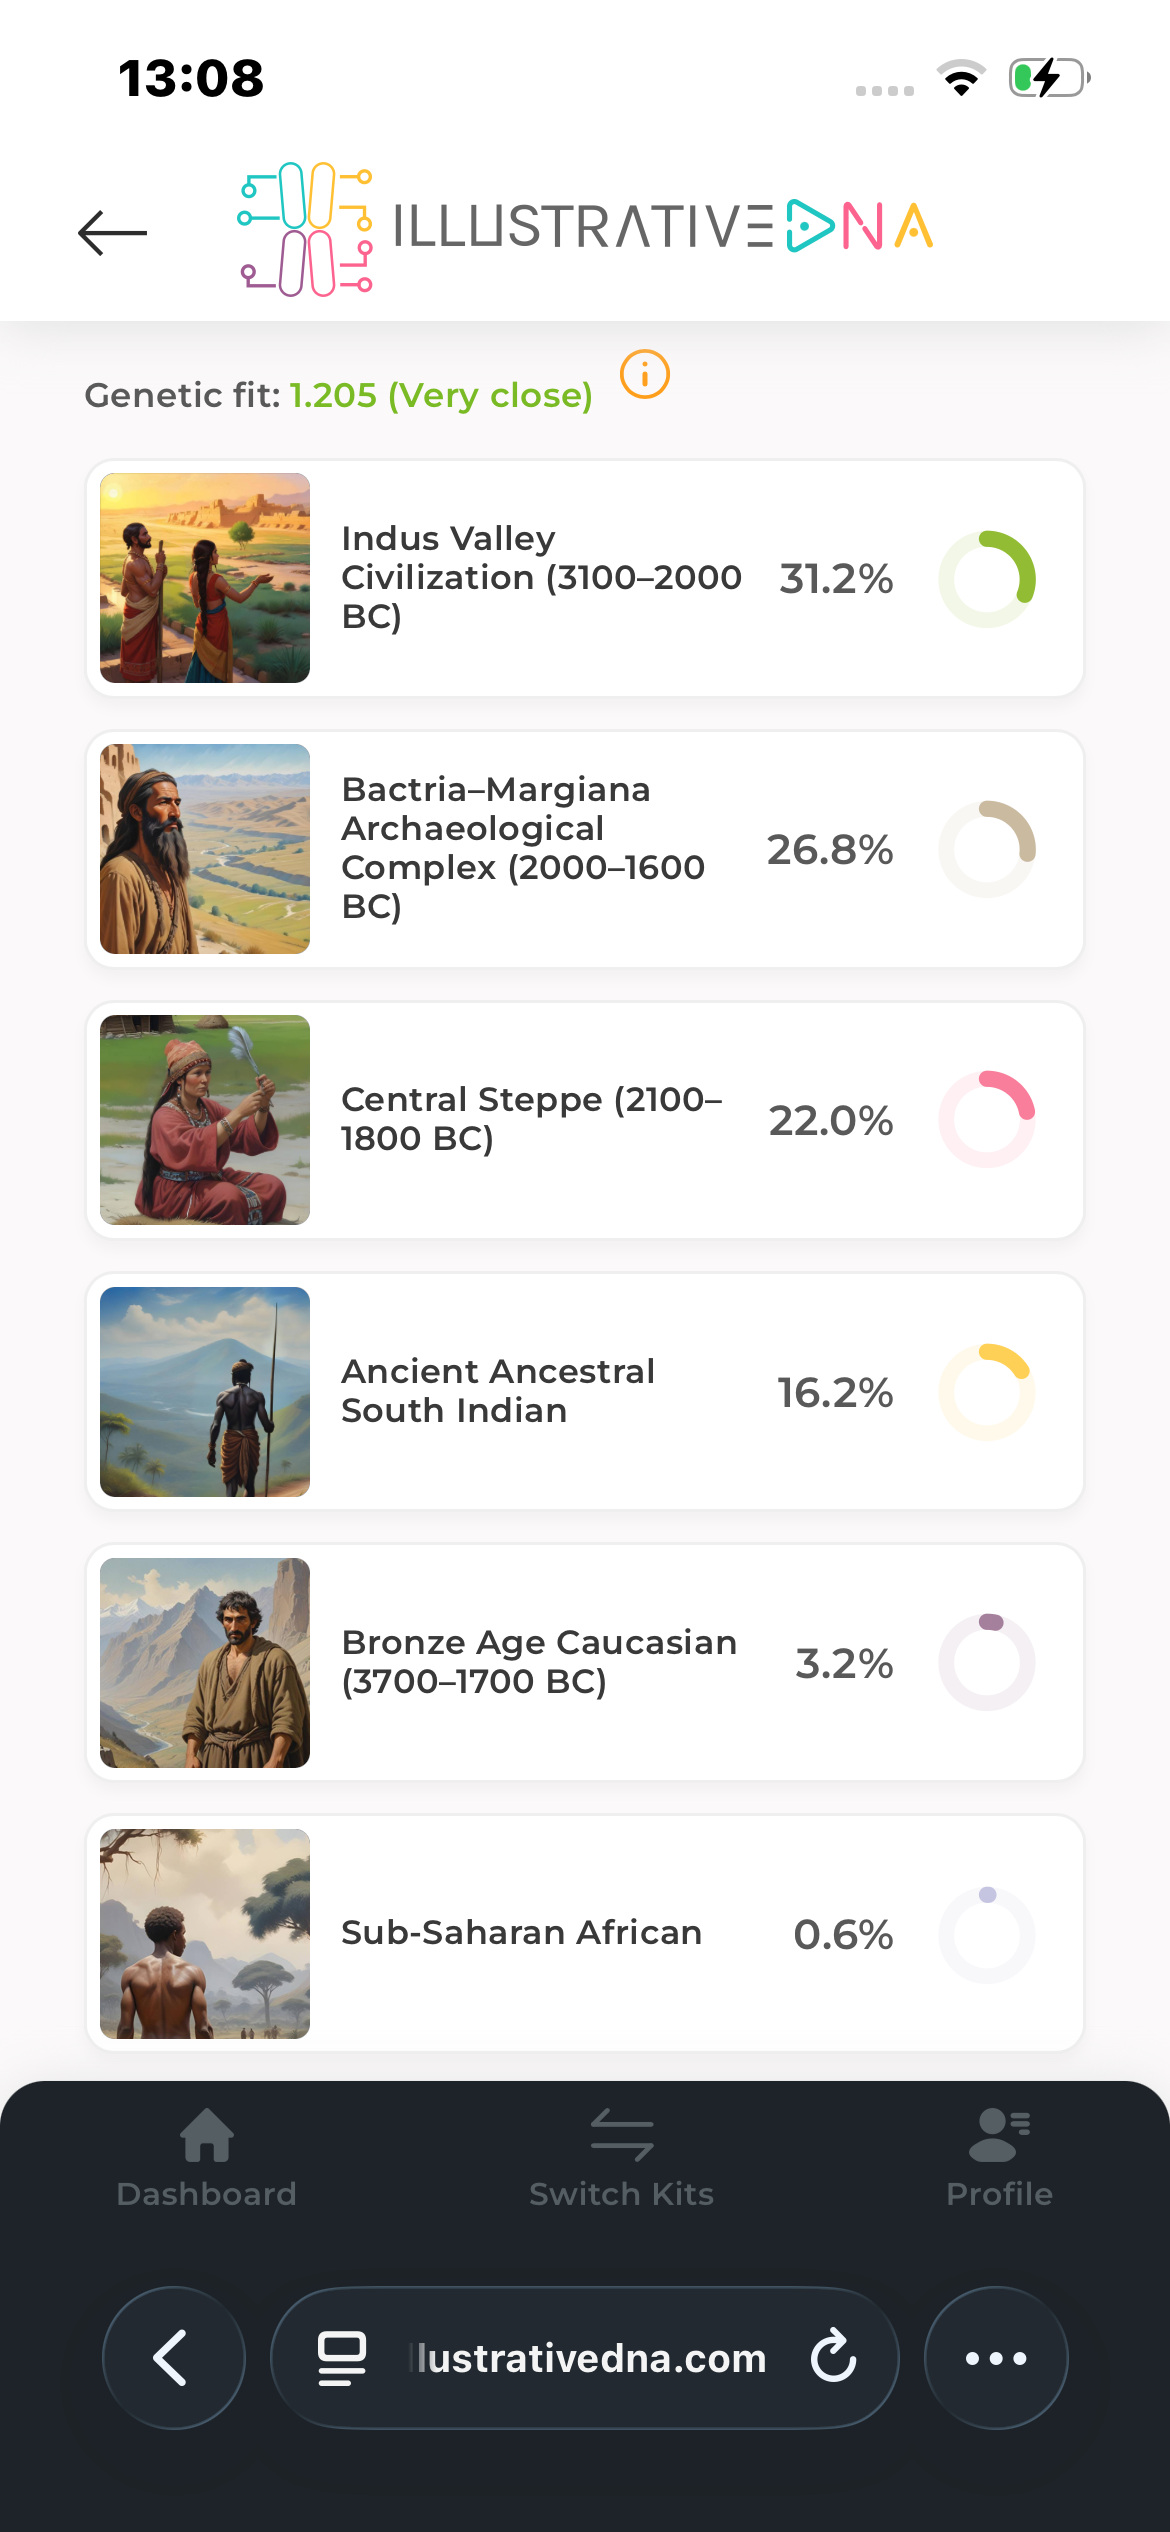Reload the page with the refresh icon
Image resolution: width=1170 pixels, height=2532 pixels.
coord(833,2357)
